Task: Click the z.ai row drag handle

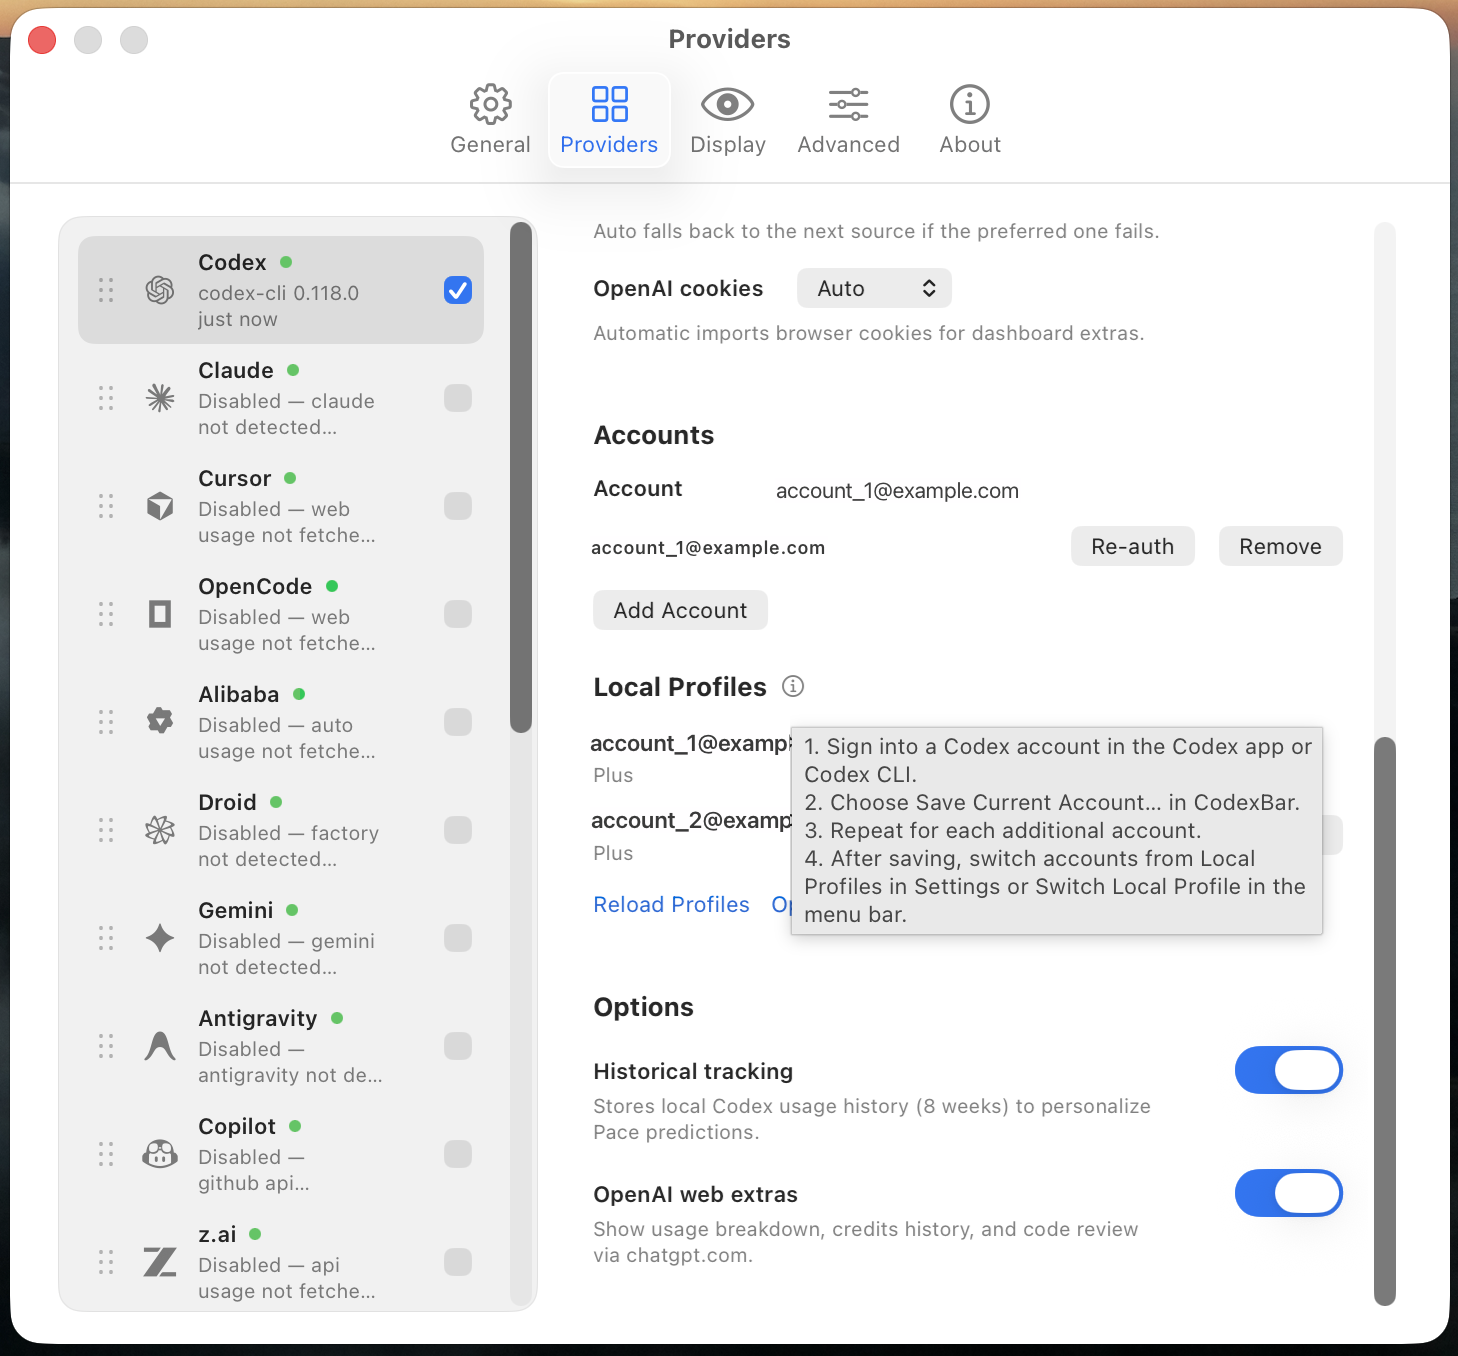Action: [x=106, y=1262]
